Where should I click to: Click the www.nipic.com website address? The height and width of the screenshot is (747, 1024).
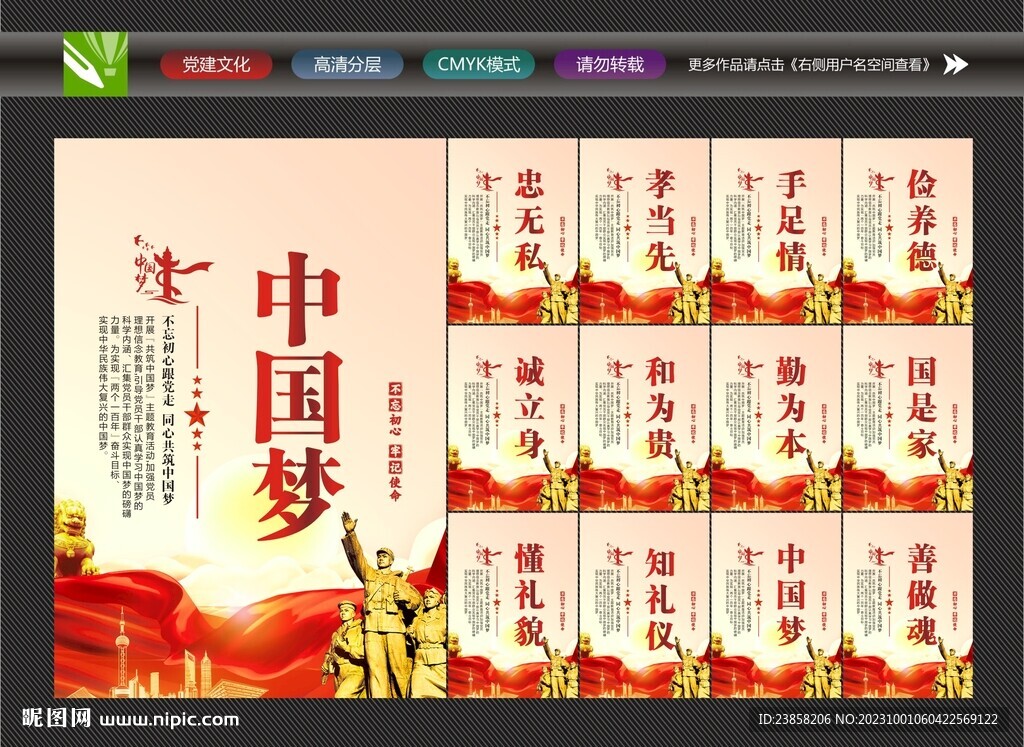click(169, 720)
